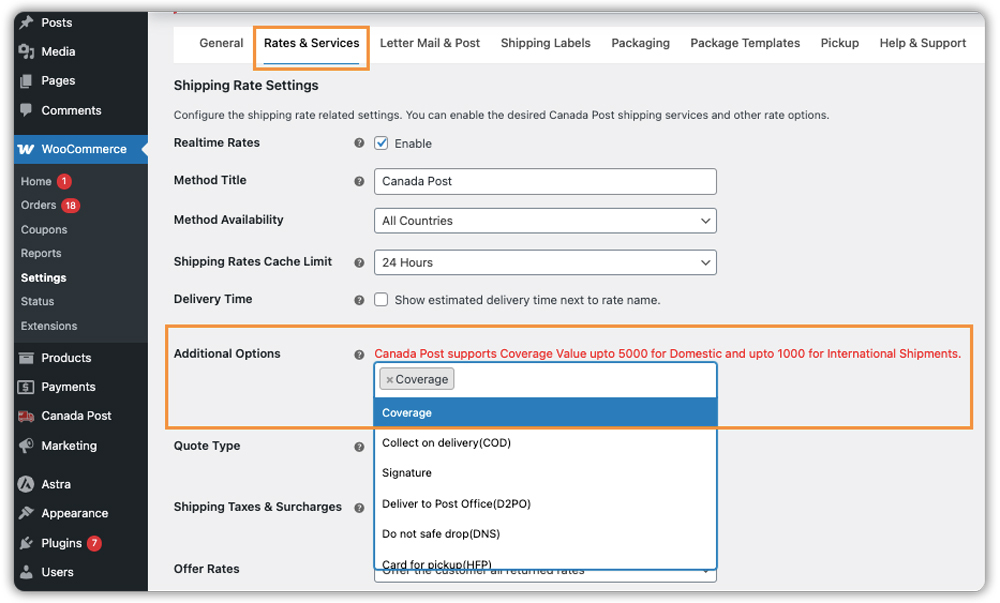
Task: Open the Astra theme menu
Action: (x=55, y=483)
